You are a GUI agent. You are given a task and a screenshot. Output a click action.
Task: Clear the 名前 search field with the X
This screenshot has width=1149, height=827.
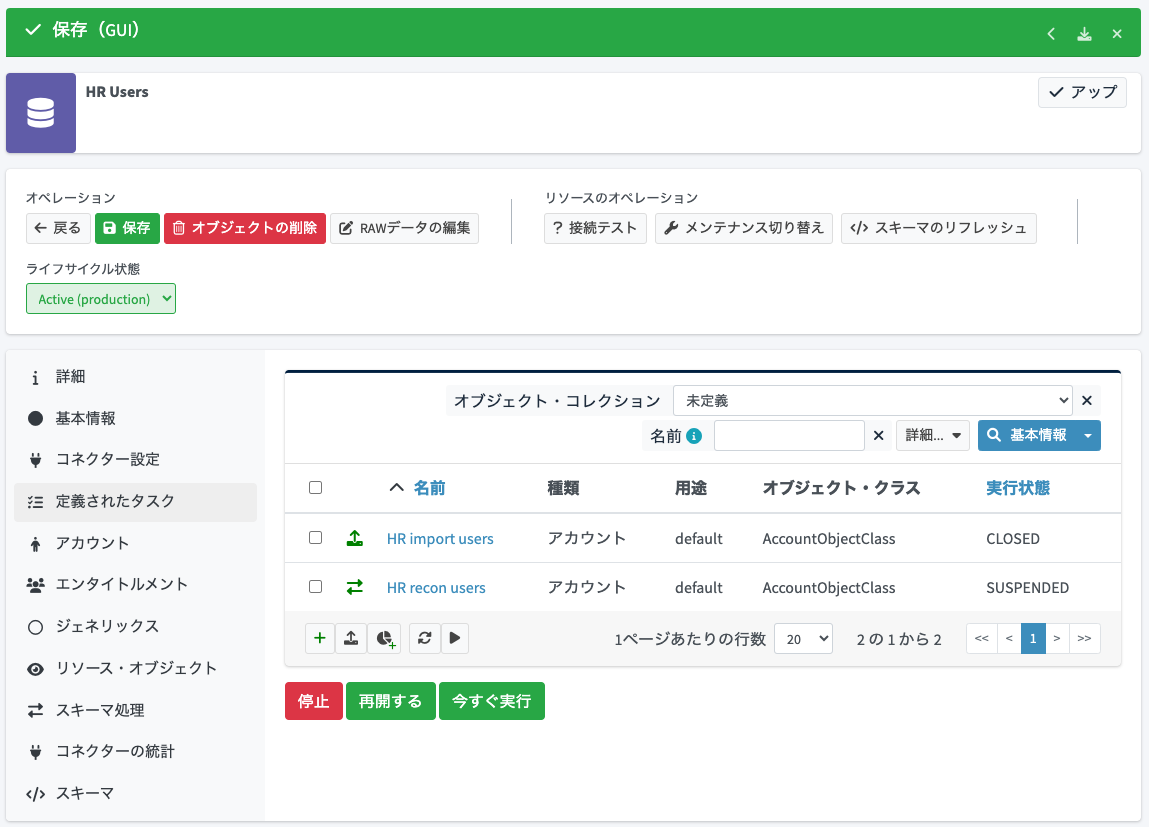click(x=879, y=436)
